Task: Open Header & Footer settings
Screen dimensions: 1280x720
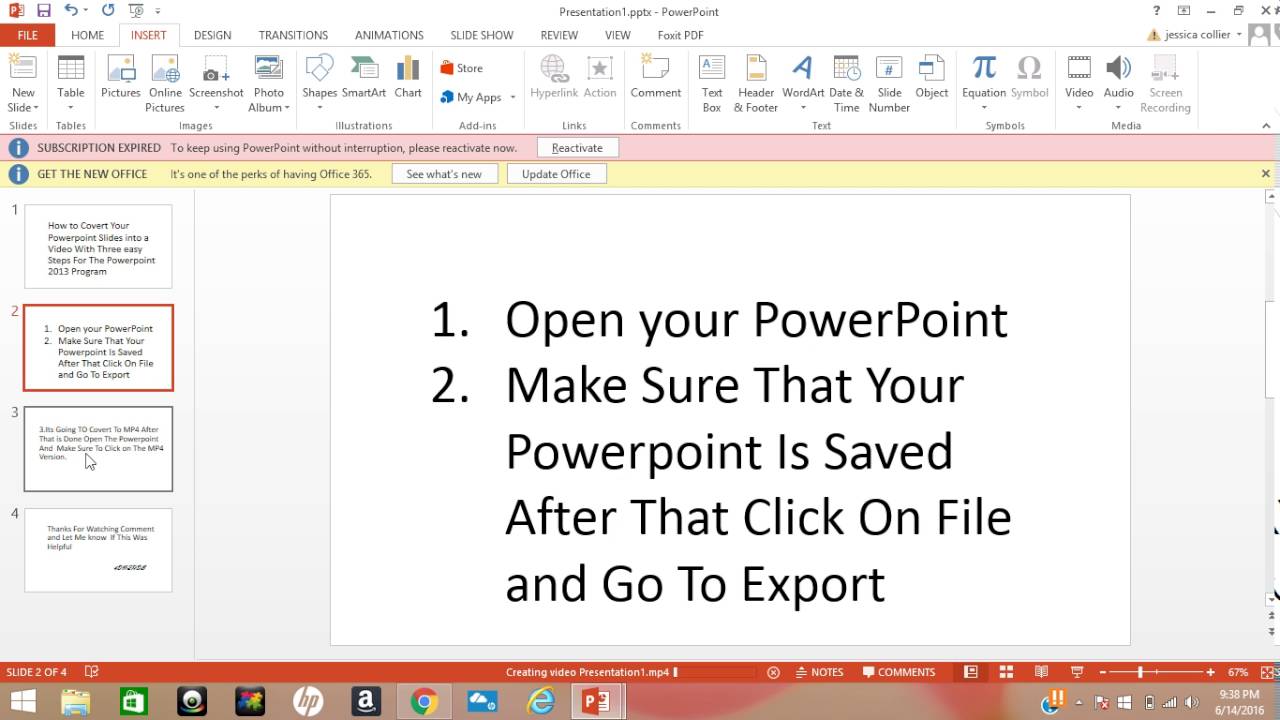Action: tap(756, 84)
